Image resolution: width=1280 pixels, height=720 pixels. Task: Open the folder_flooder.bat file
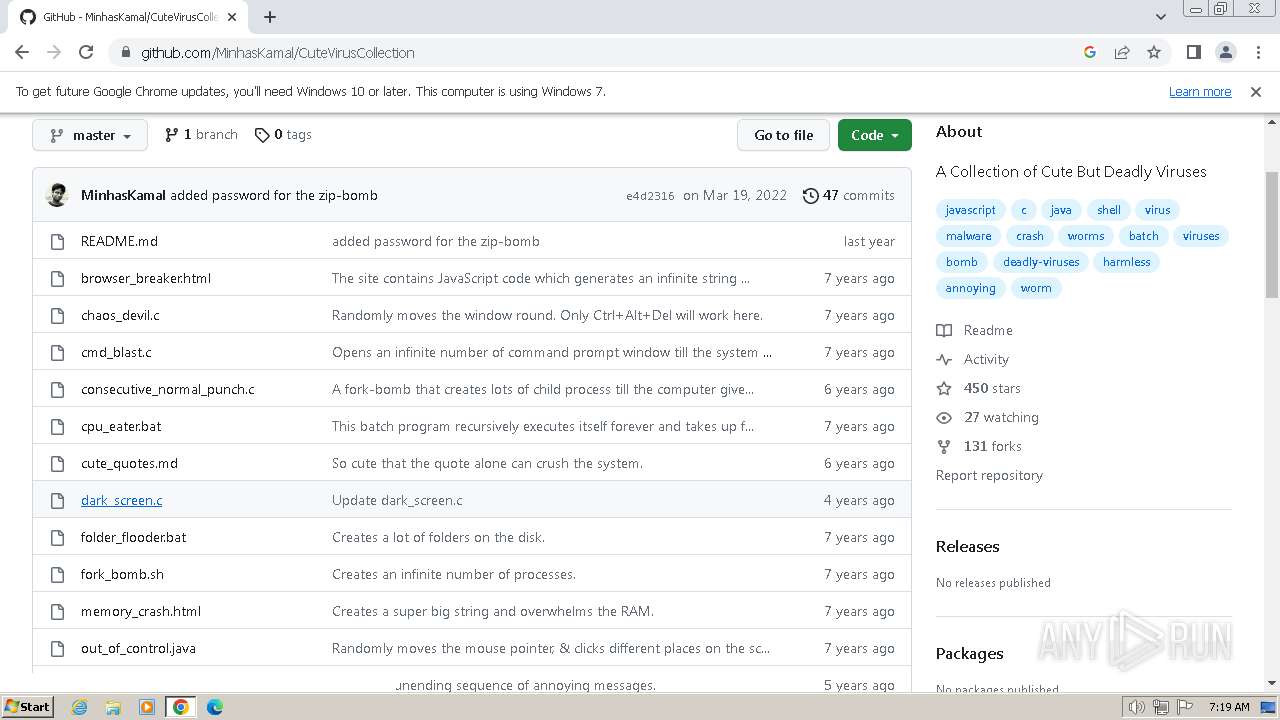[133, 537]
